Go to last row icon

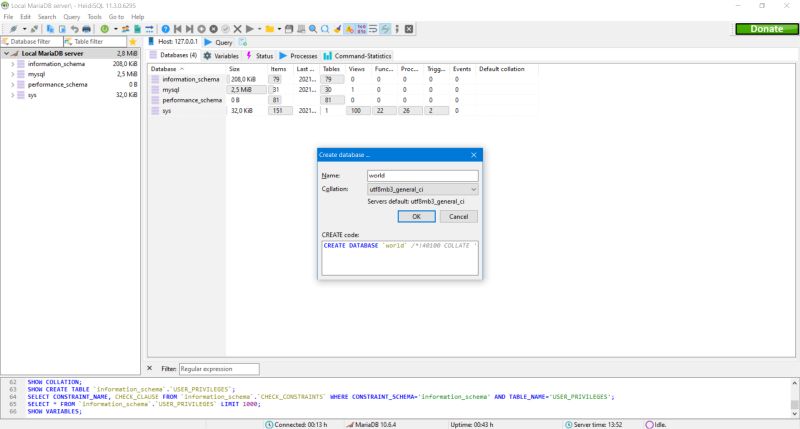(189, 29)
